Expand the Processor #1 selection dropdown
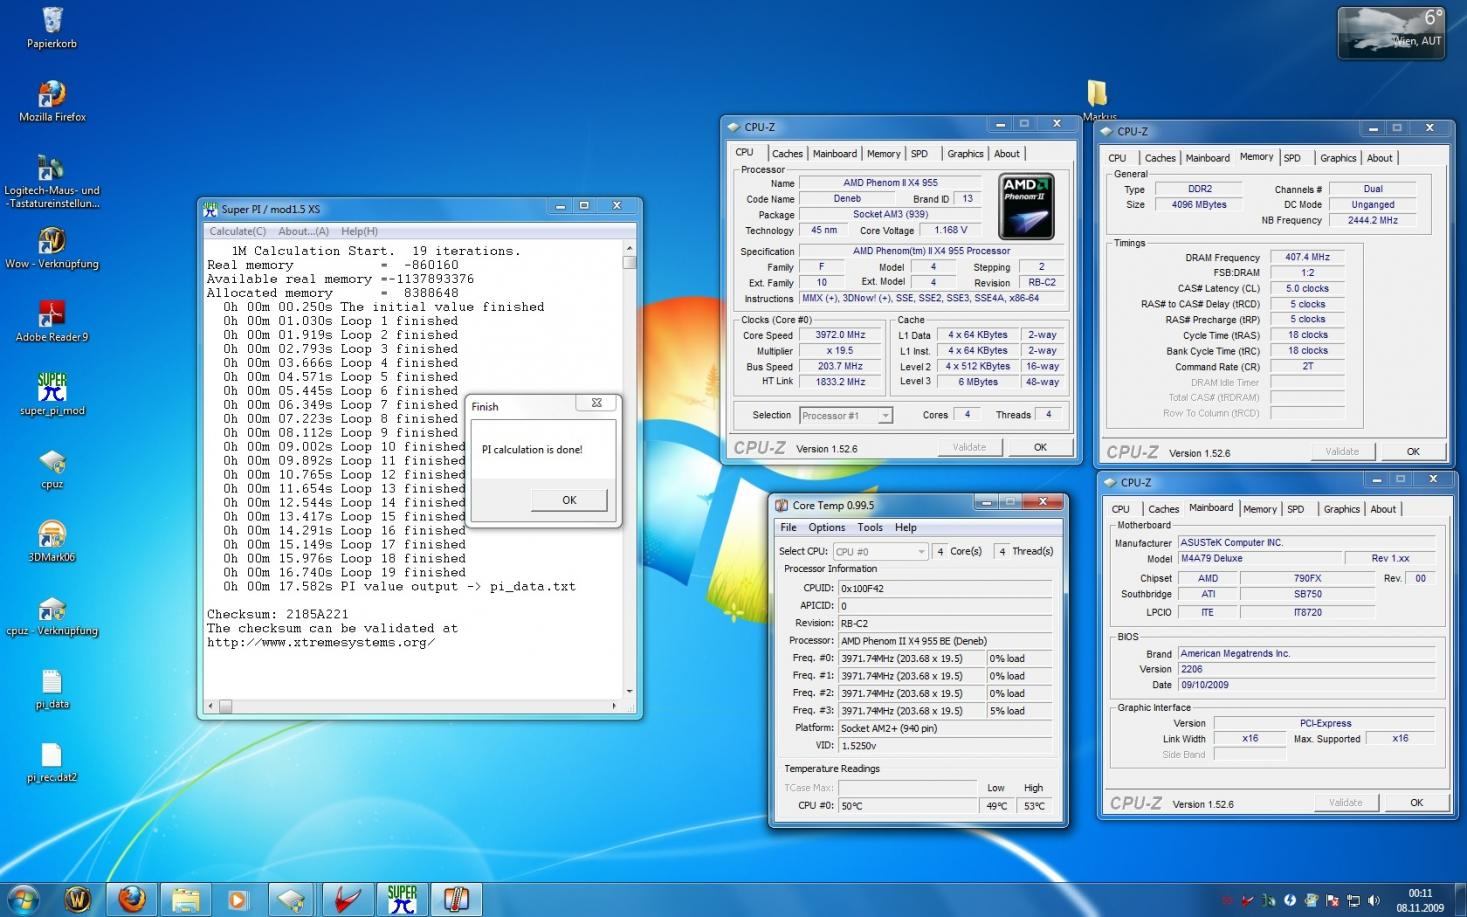1467x917 pixels. tap(884, 415)
